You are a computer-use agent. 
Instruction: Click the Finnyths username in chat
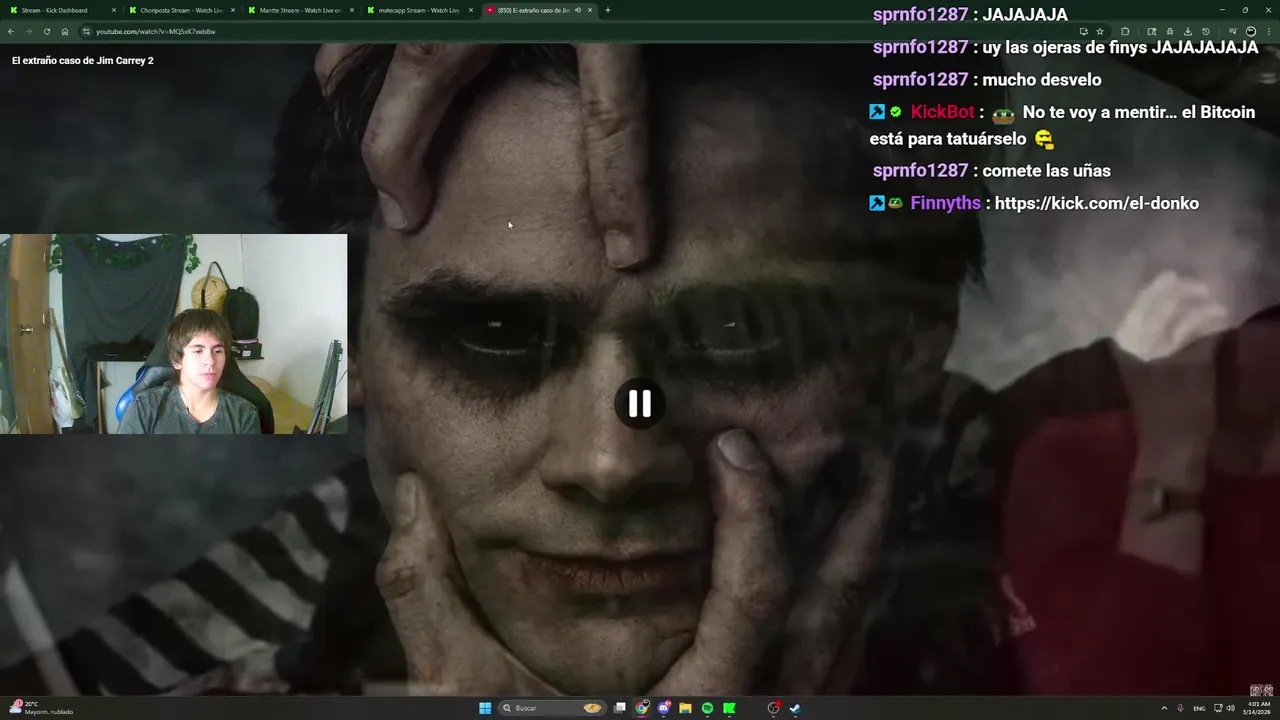coord(945,203)
